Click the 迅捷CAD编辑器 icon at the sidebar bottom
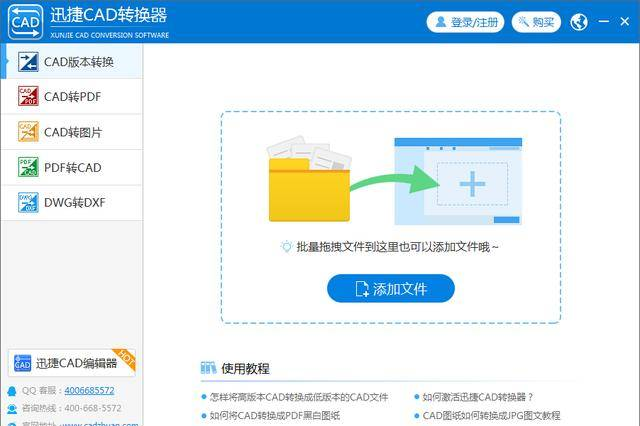Screen dimensions: 640x426 [x=22, y=363]
